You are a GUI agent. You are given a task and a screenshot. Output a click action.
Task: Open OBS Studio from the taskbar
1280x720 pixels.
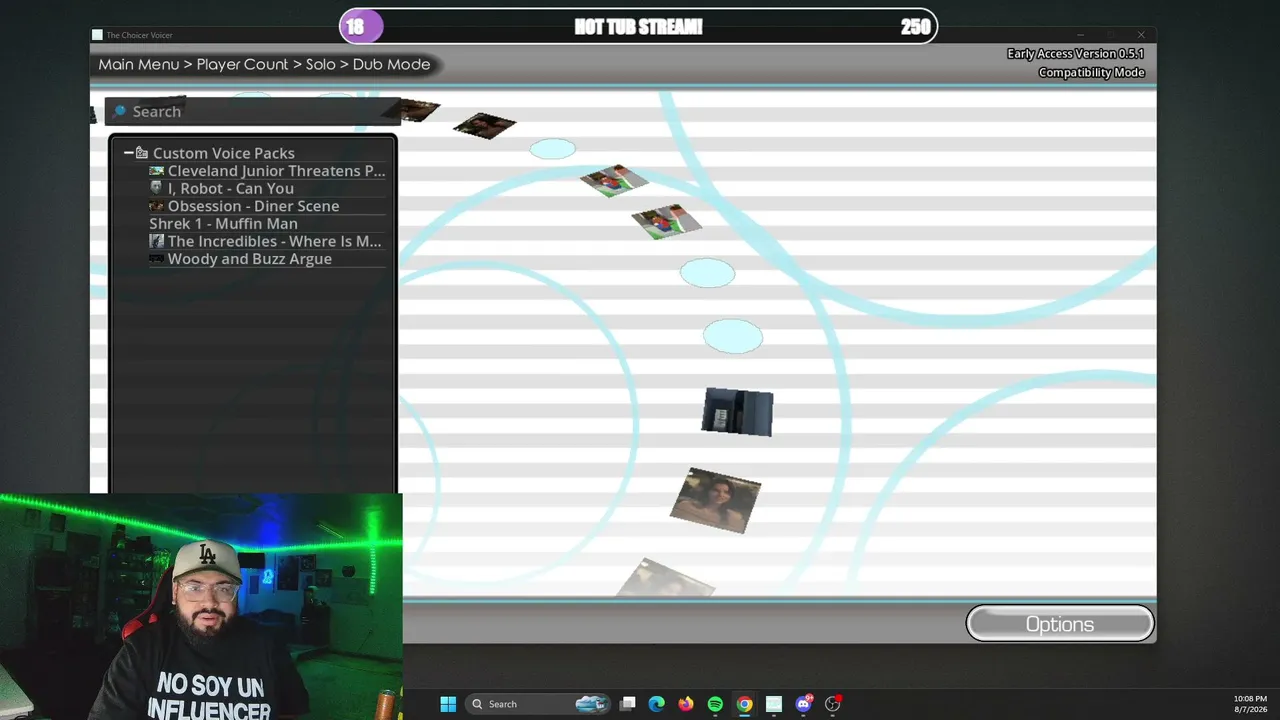tap(832, 704)
